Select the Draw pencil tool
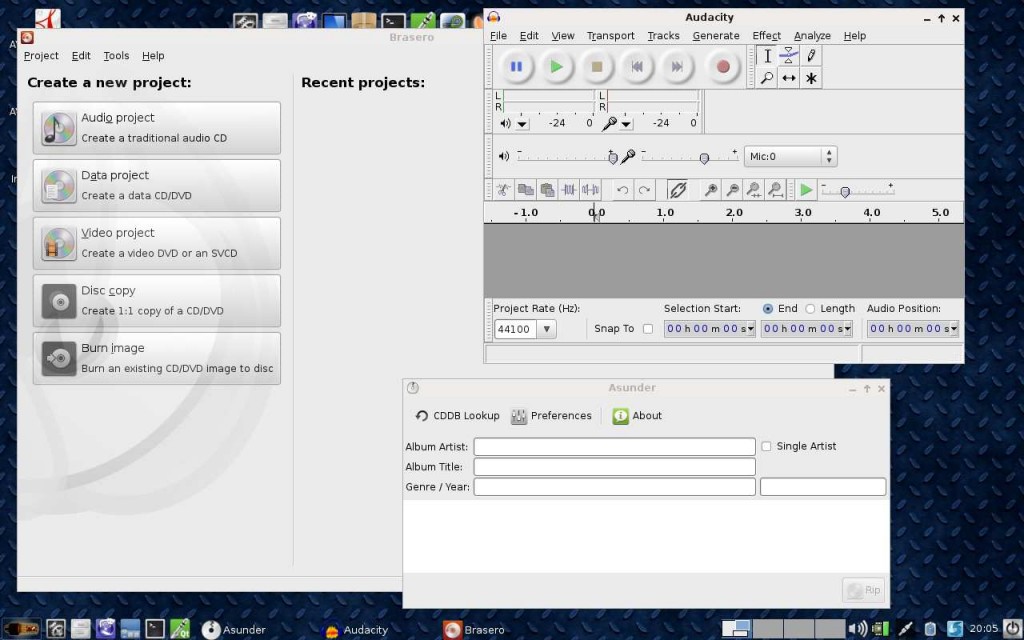The image size is (1024, 640). coord(811,56)
